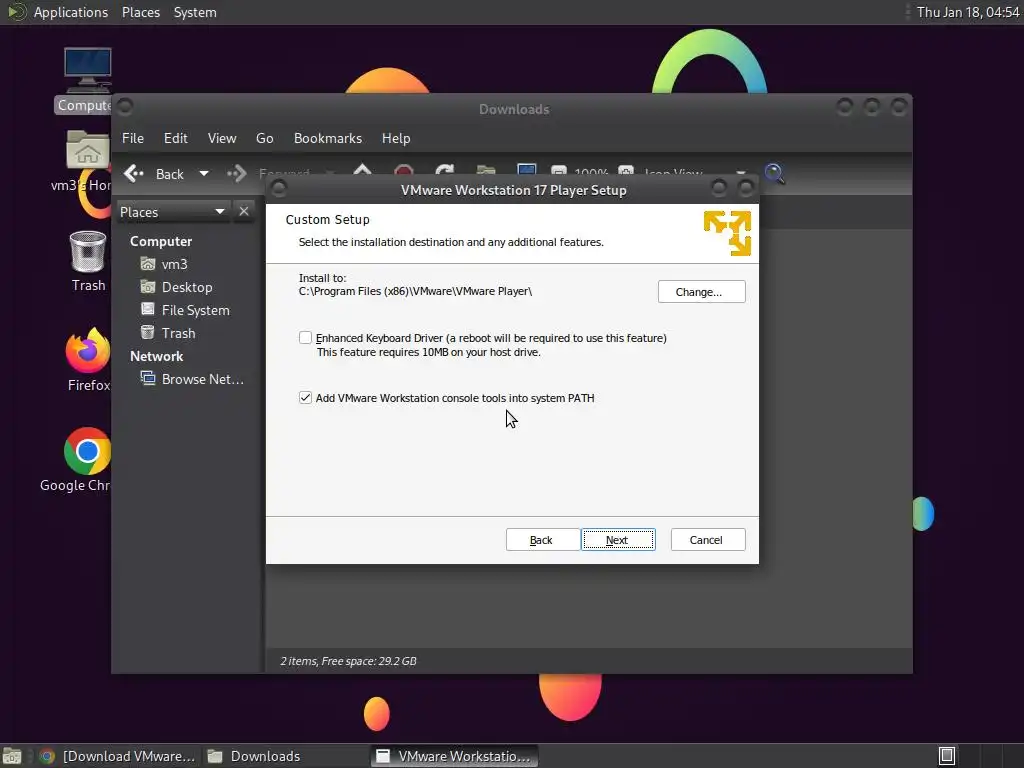The image size is (1024, 768).
Task: Click the Computer desktop icon
Action: tap(88, 71)
